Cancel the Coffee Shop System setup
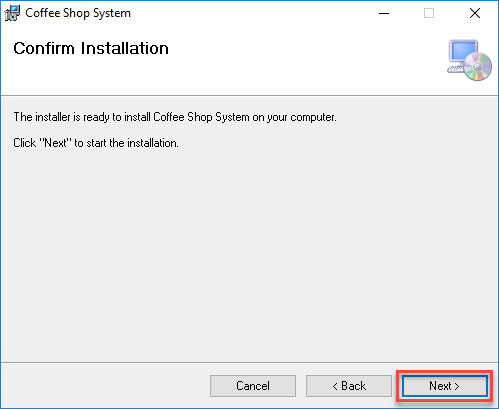The height and width of the screenshot is (409, 499). (253, 386)
